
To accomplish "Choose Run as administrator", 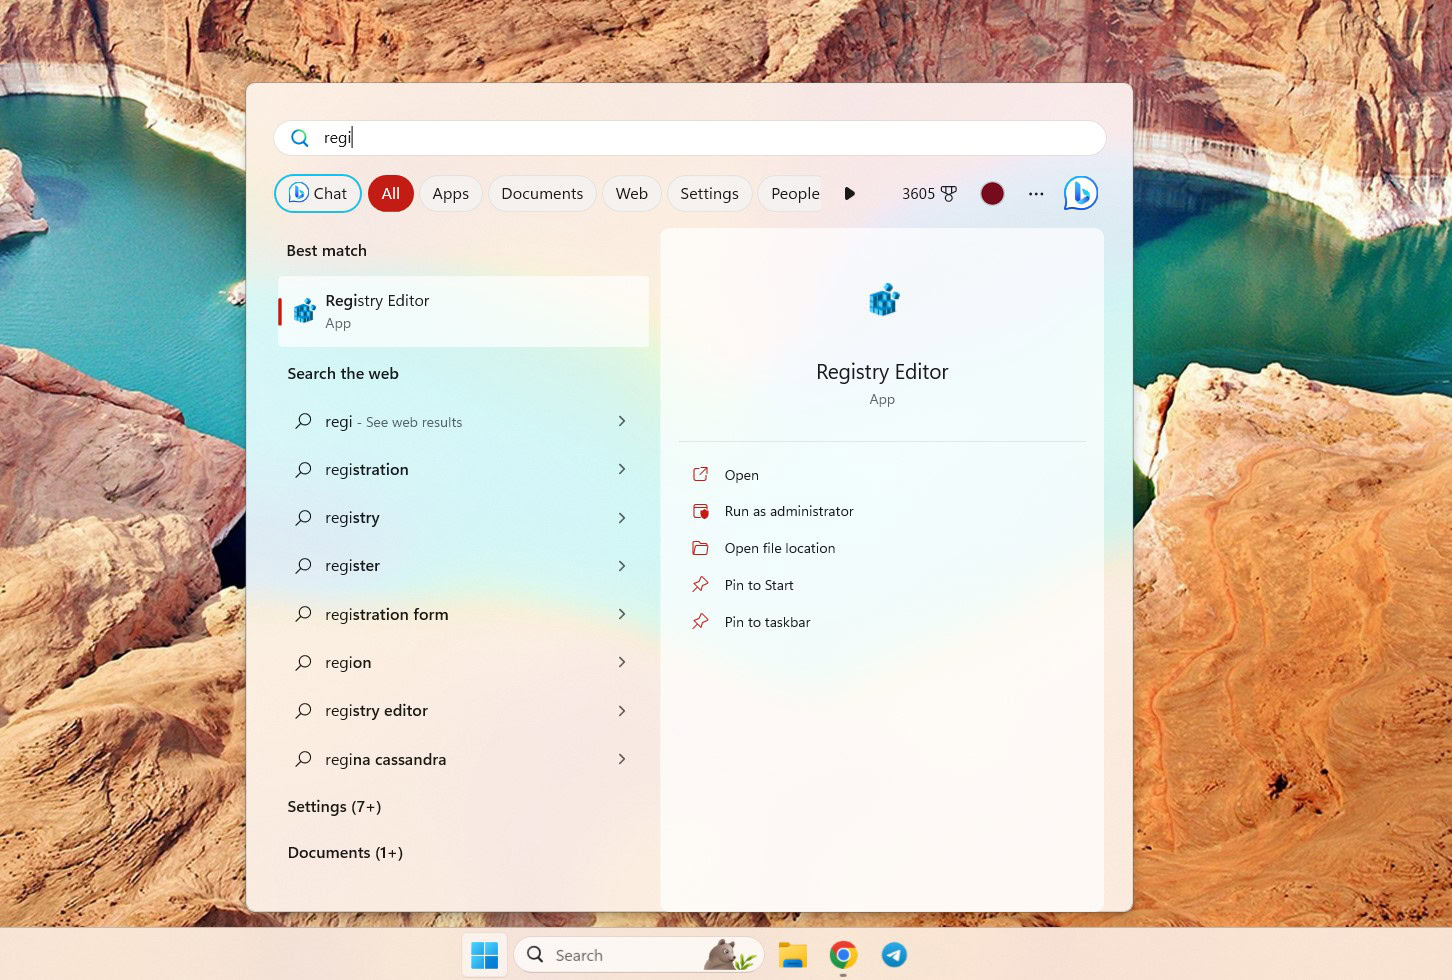I will [789, 511].
